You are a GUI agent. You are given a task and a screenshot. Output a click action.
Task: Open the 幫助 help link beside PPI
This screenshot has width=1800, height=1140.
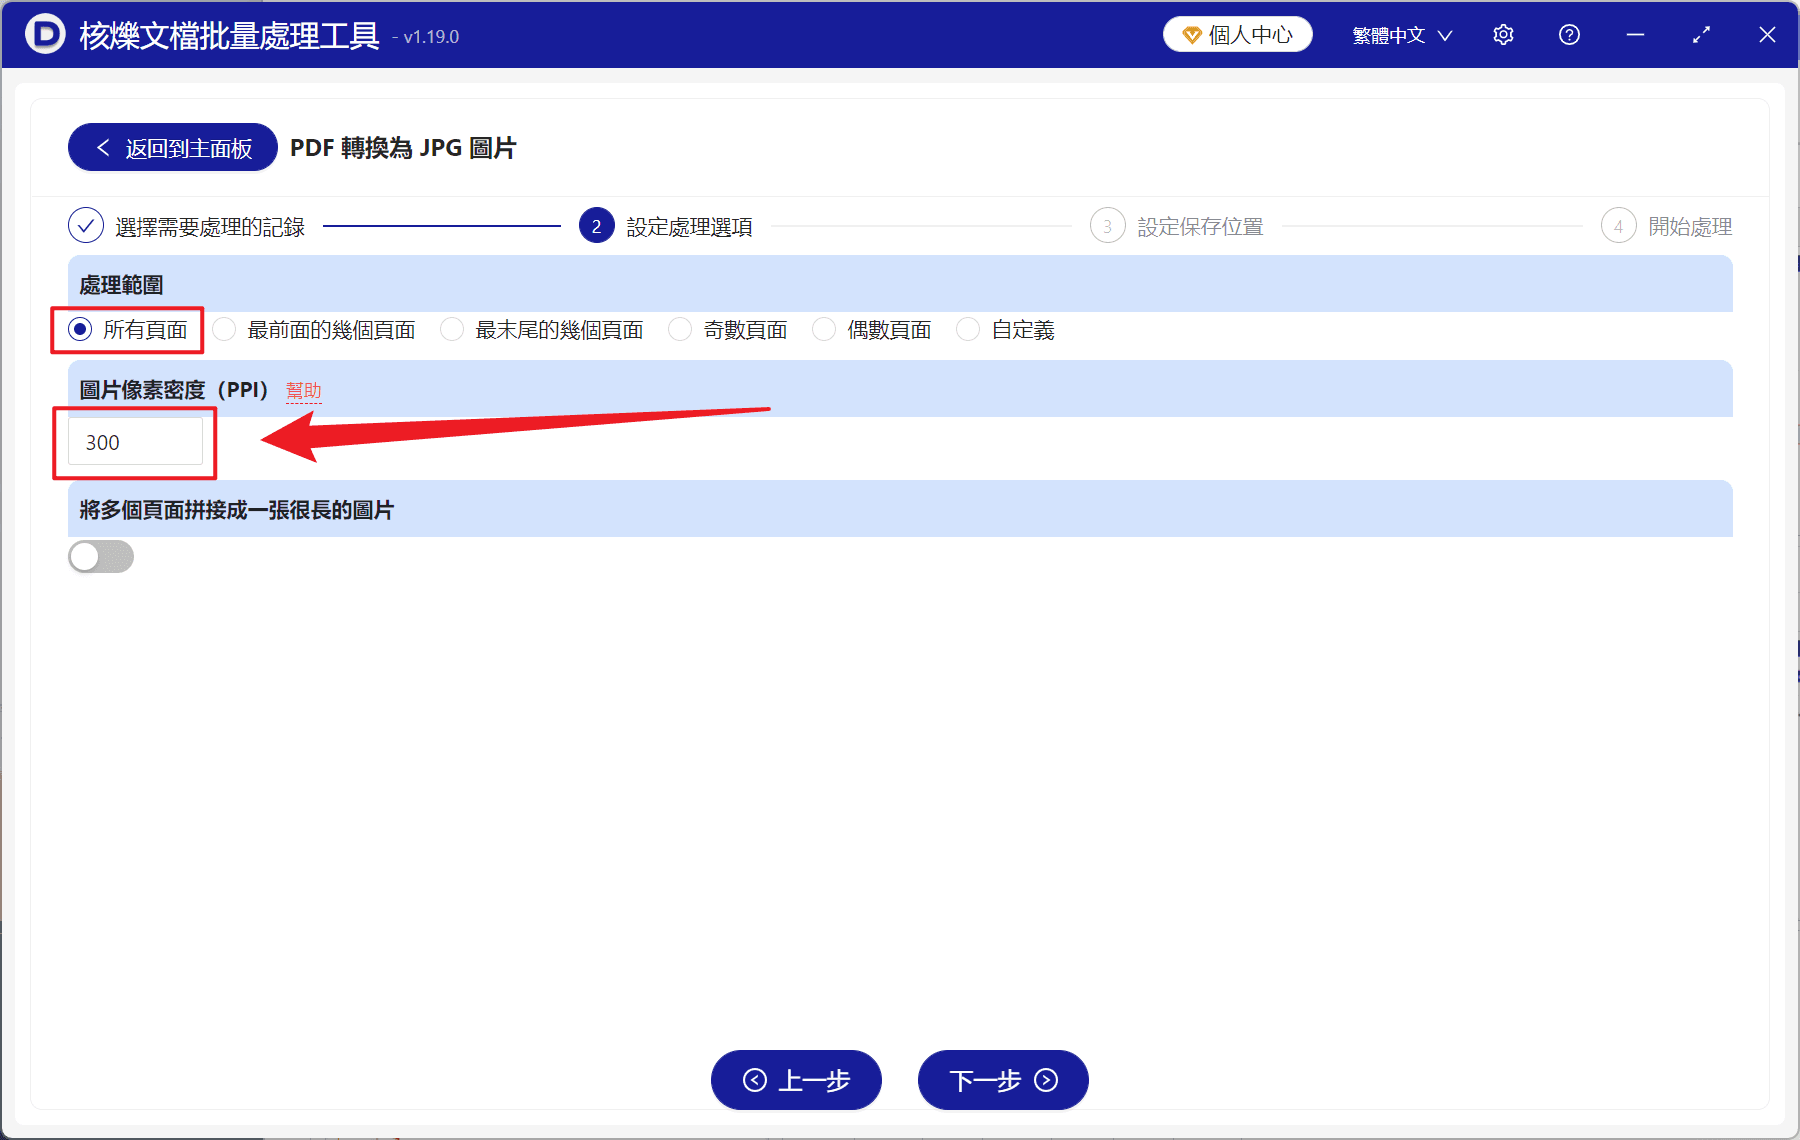coord(305,391)
